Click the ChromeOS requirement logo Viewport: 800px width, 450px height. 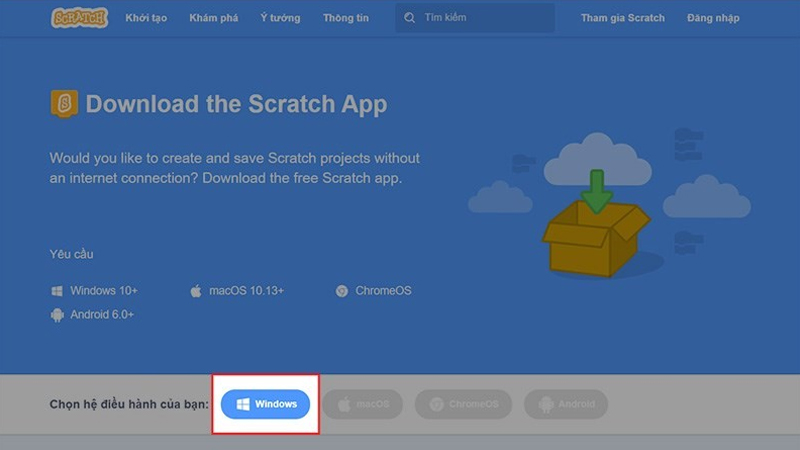click(342, 291)
